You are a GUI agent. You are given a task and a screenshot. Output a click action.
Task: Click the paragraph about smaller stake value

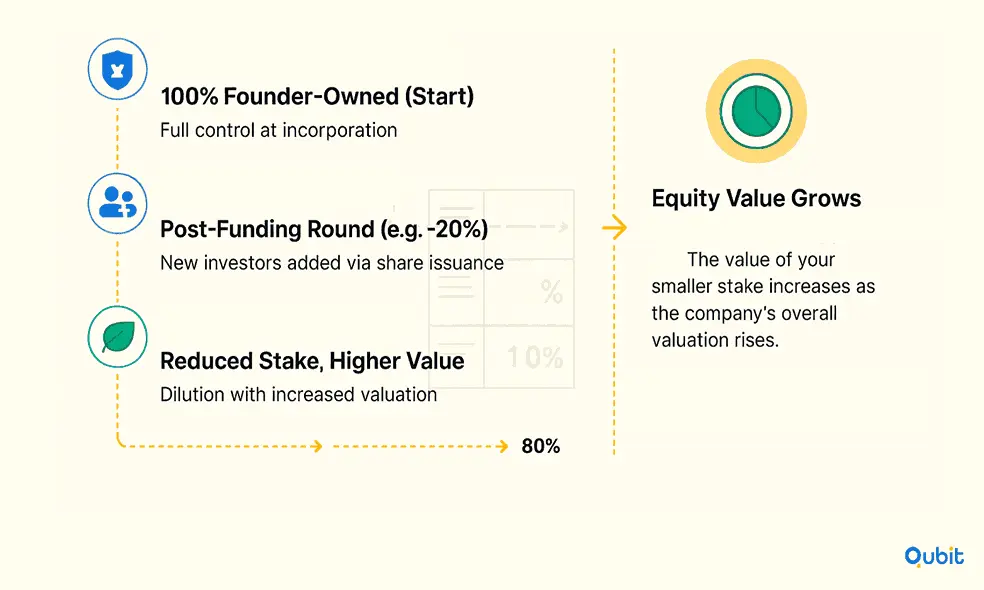[763, 299]
